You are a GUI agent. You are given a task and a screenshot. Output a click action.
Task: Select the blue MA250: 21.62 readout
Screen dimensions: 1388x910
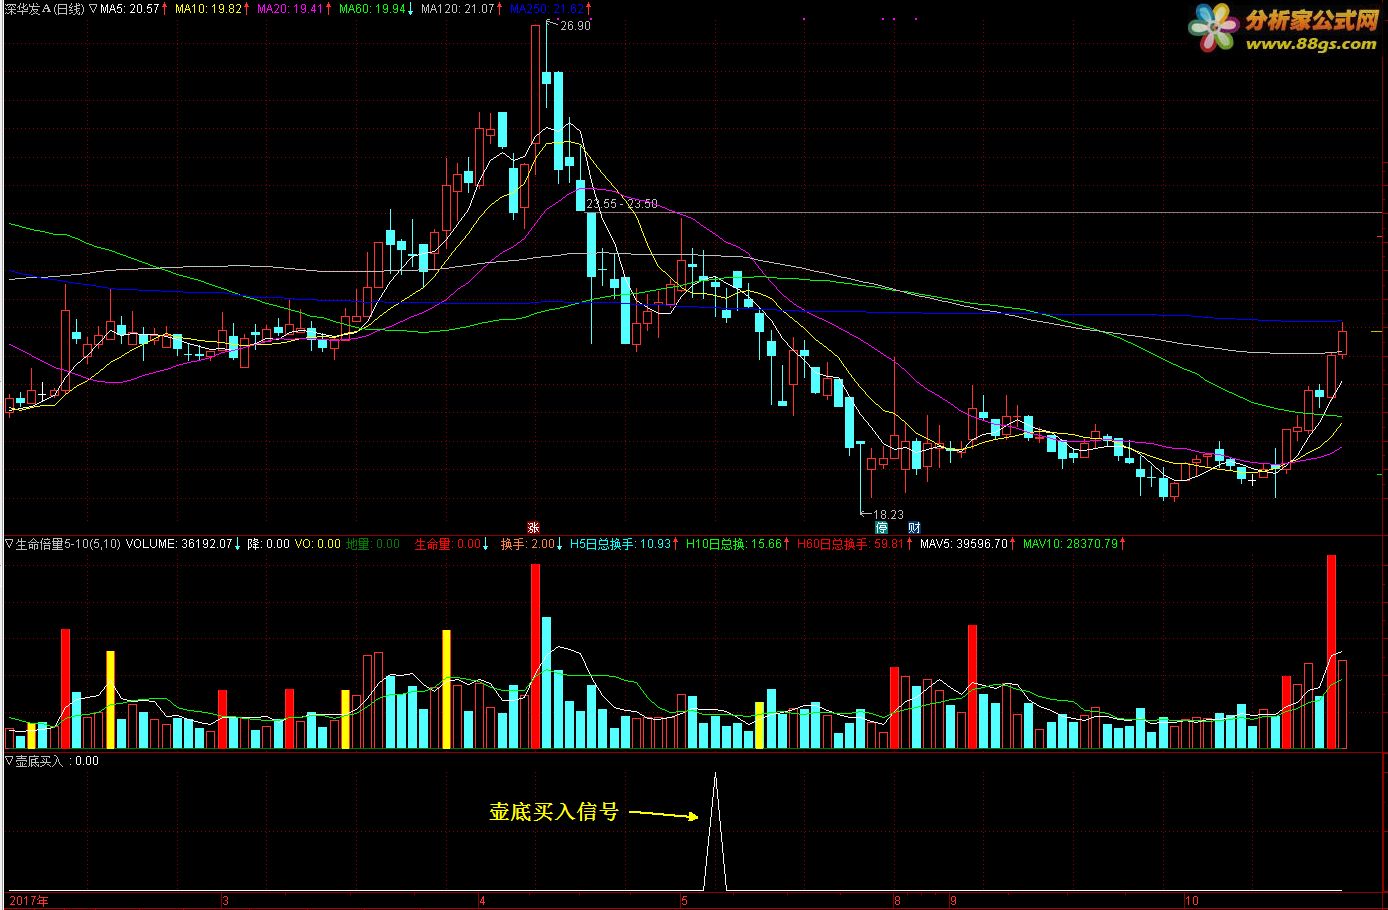coord(546,9)
